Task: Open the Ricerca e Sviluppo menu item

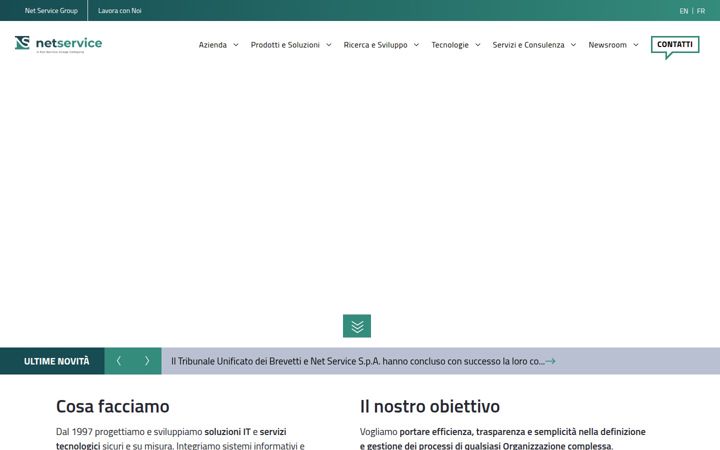Action: 376,45
